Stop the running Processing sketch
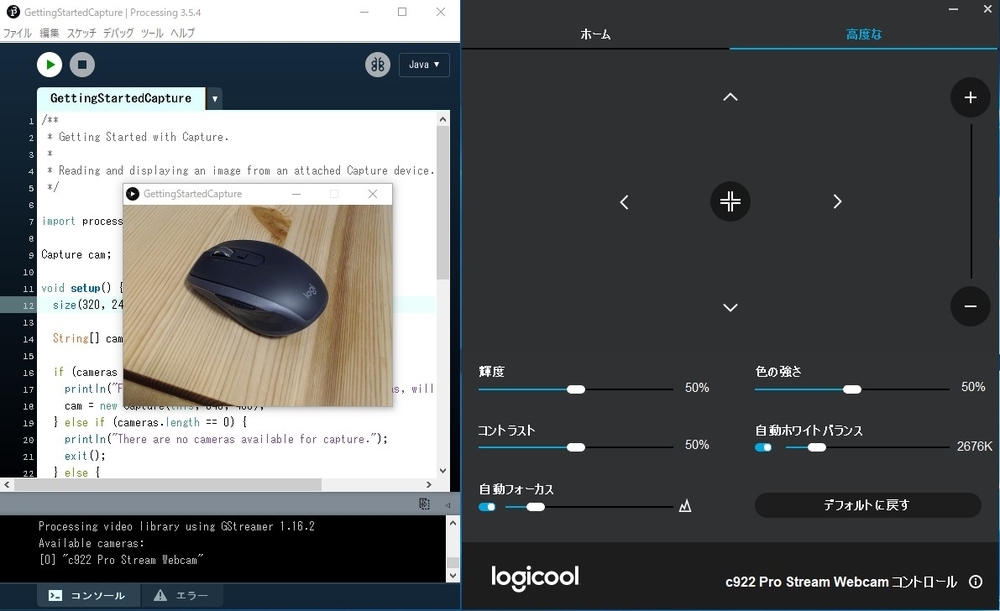 pos(82,64)
